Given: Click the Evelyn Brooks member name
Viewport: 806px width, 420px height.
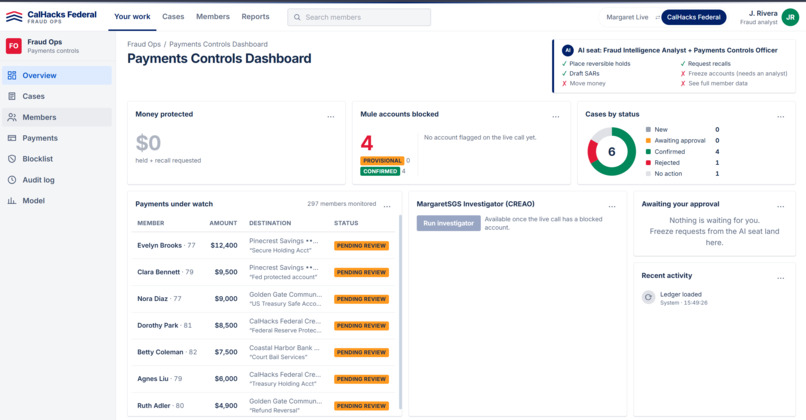Looking at the screenshot, I should point(159,246).
